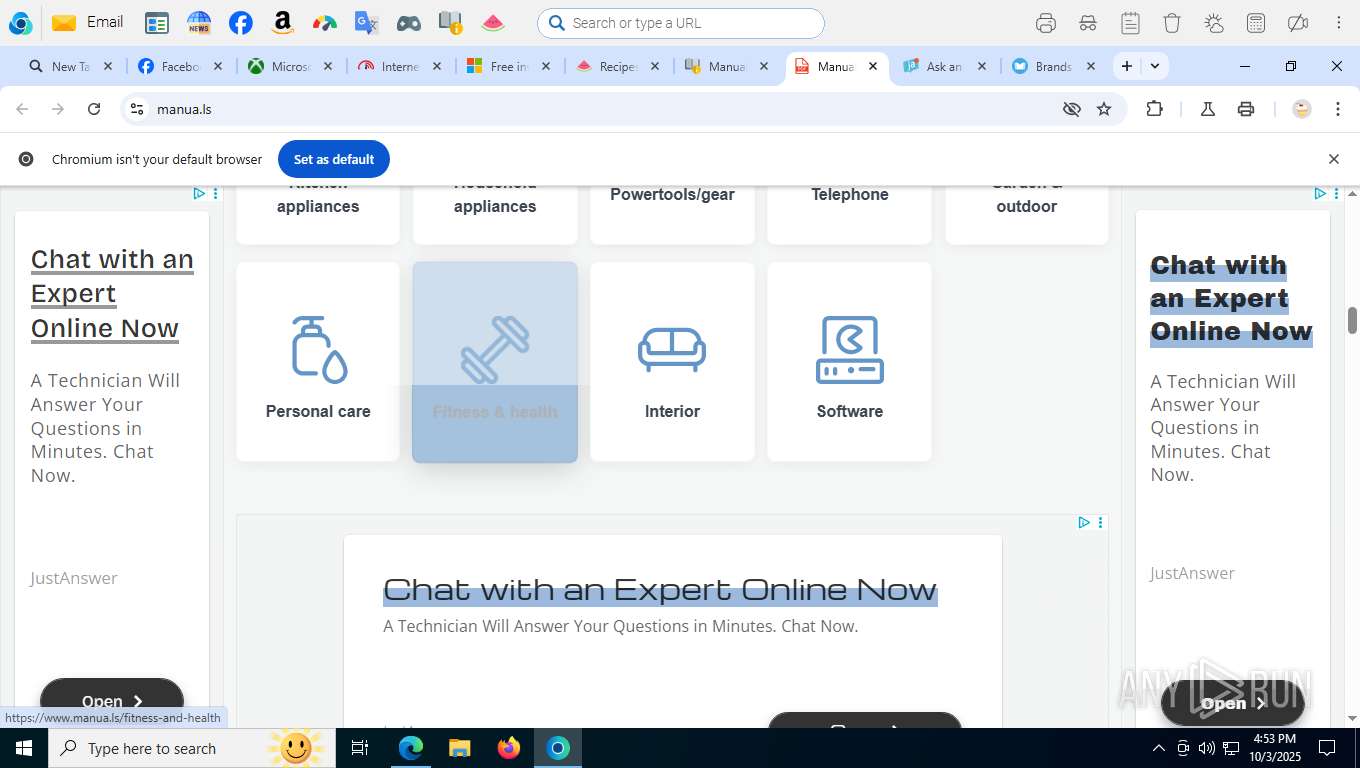Open the Personal care category

coord(318,362)
